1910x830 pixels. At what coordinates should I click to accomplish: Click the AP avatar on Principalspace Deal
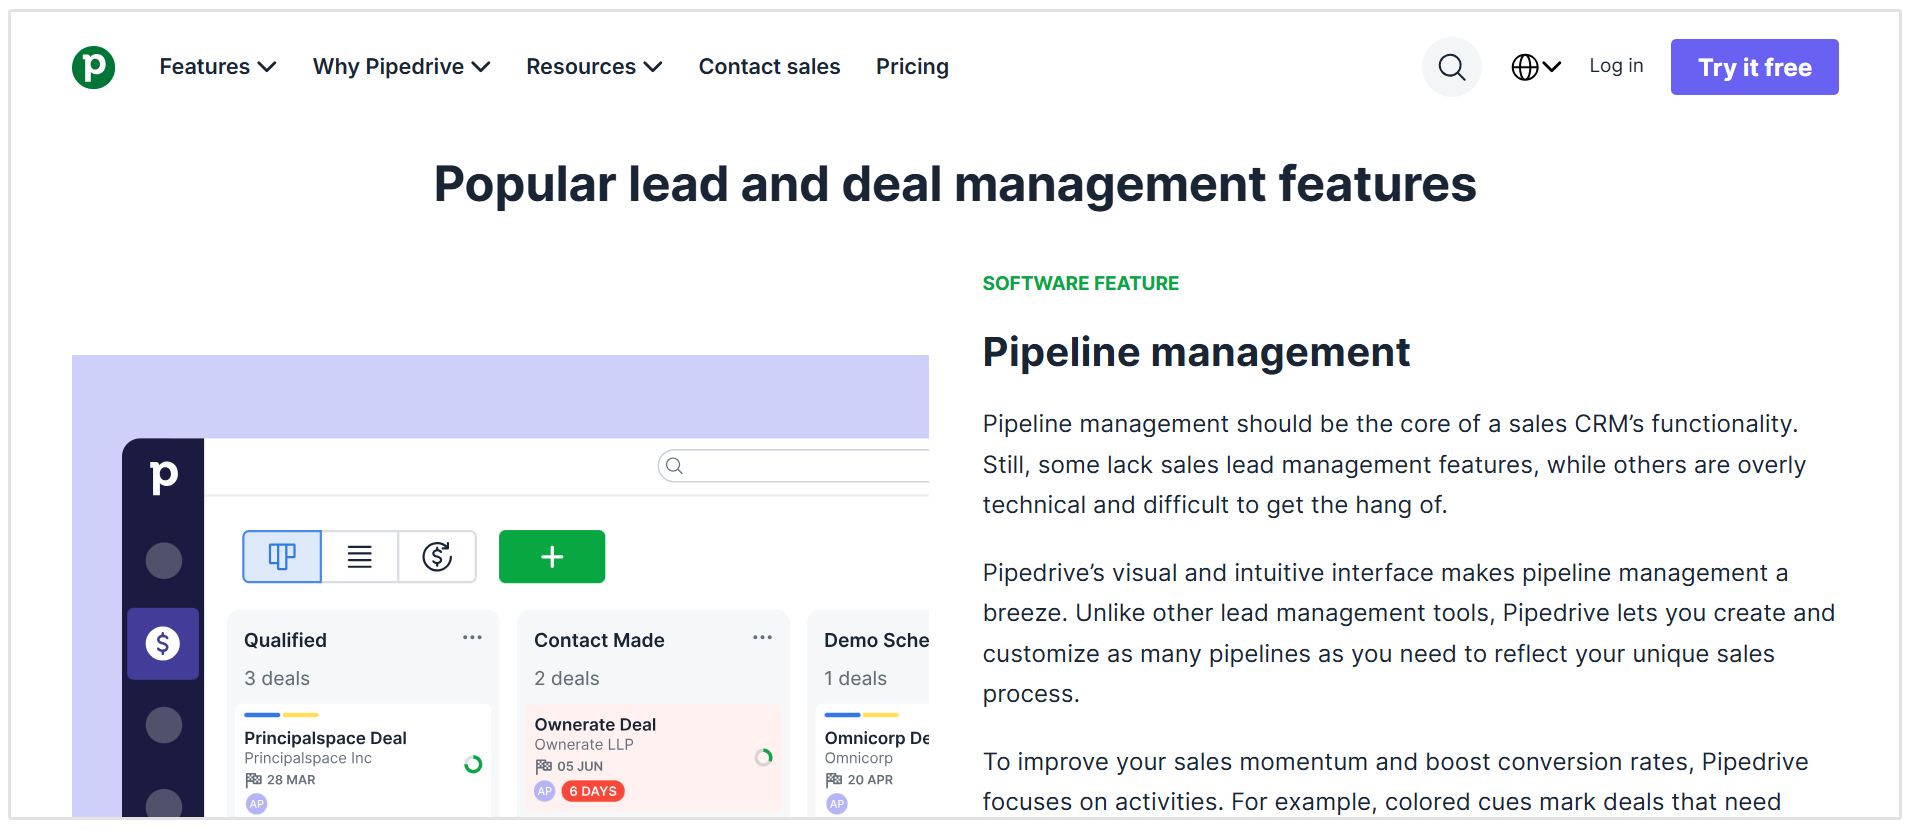(x=257, y=804)
